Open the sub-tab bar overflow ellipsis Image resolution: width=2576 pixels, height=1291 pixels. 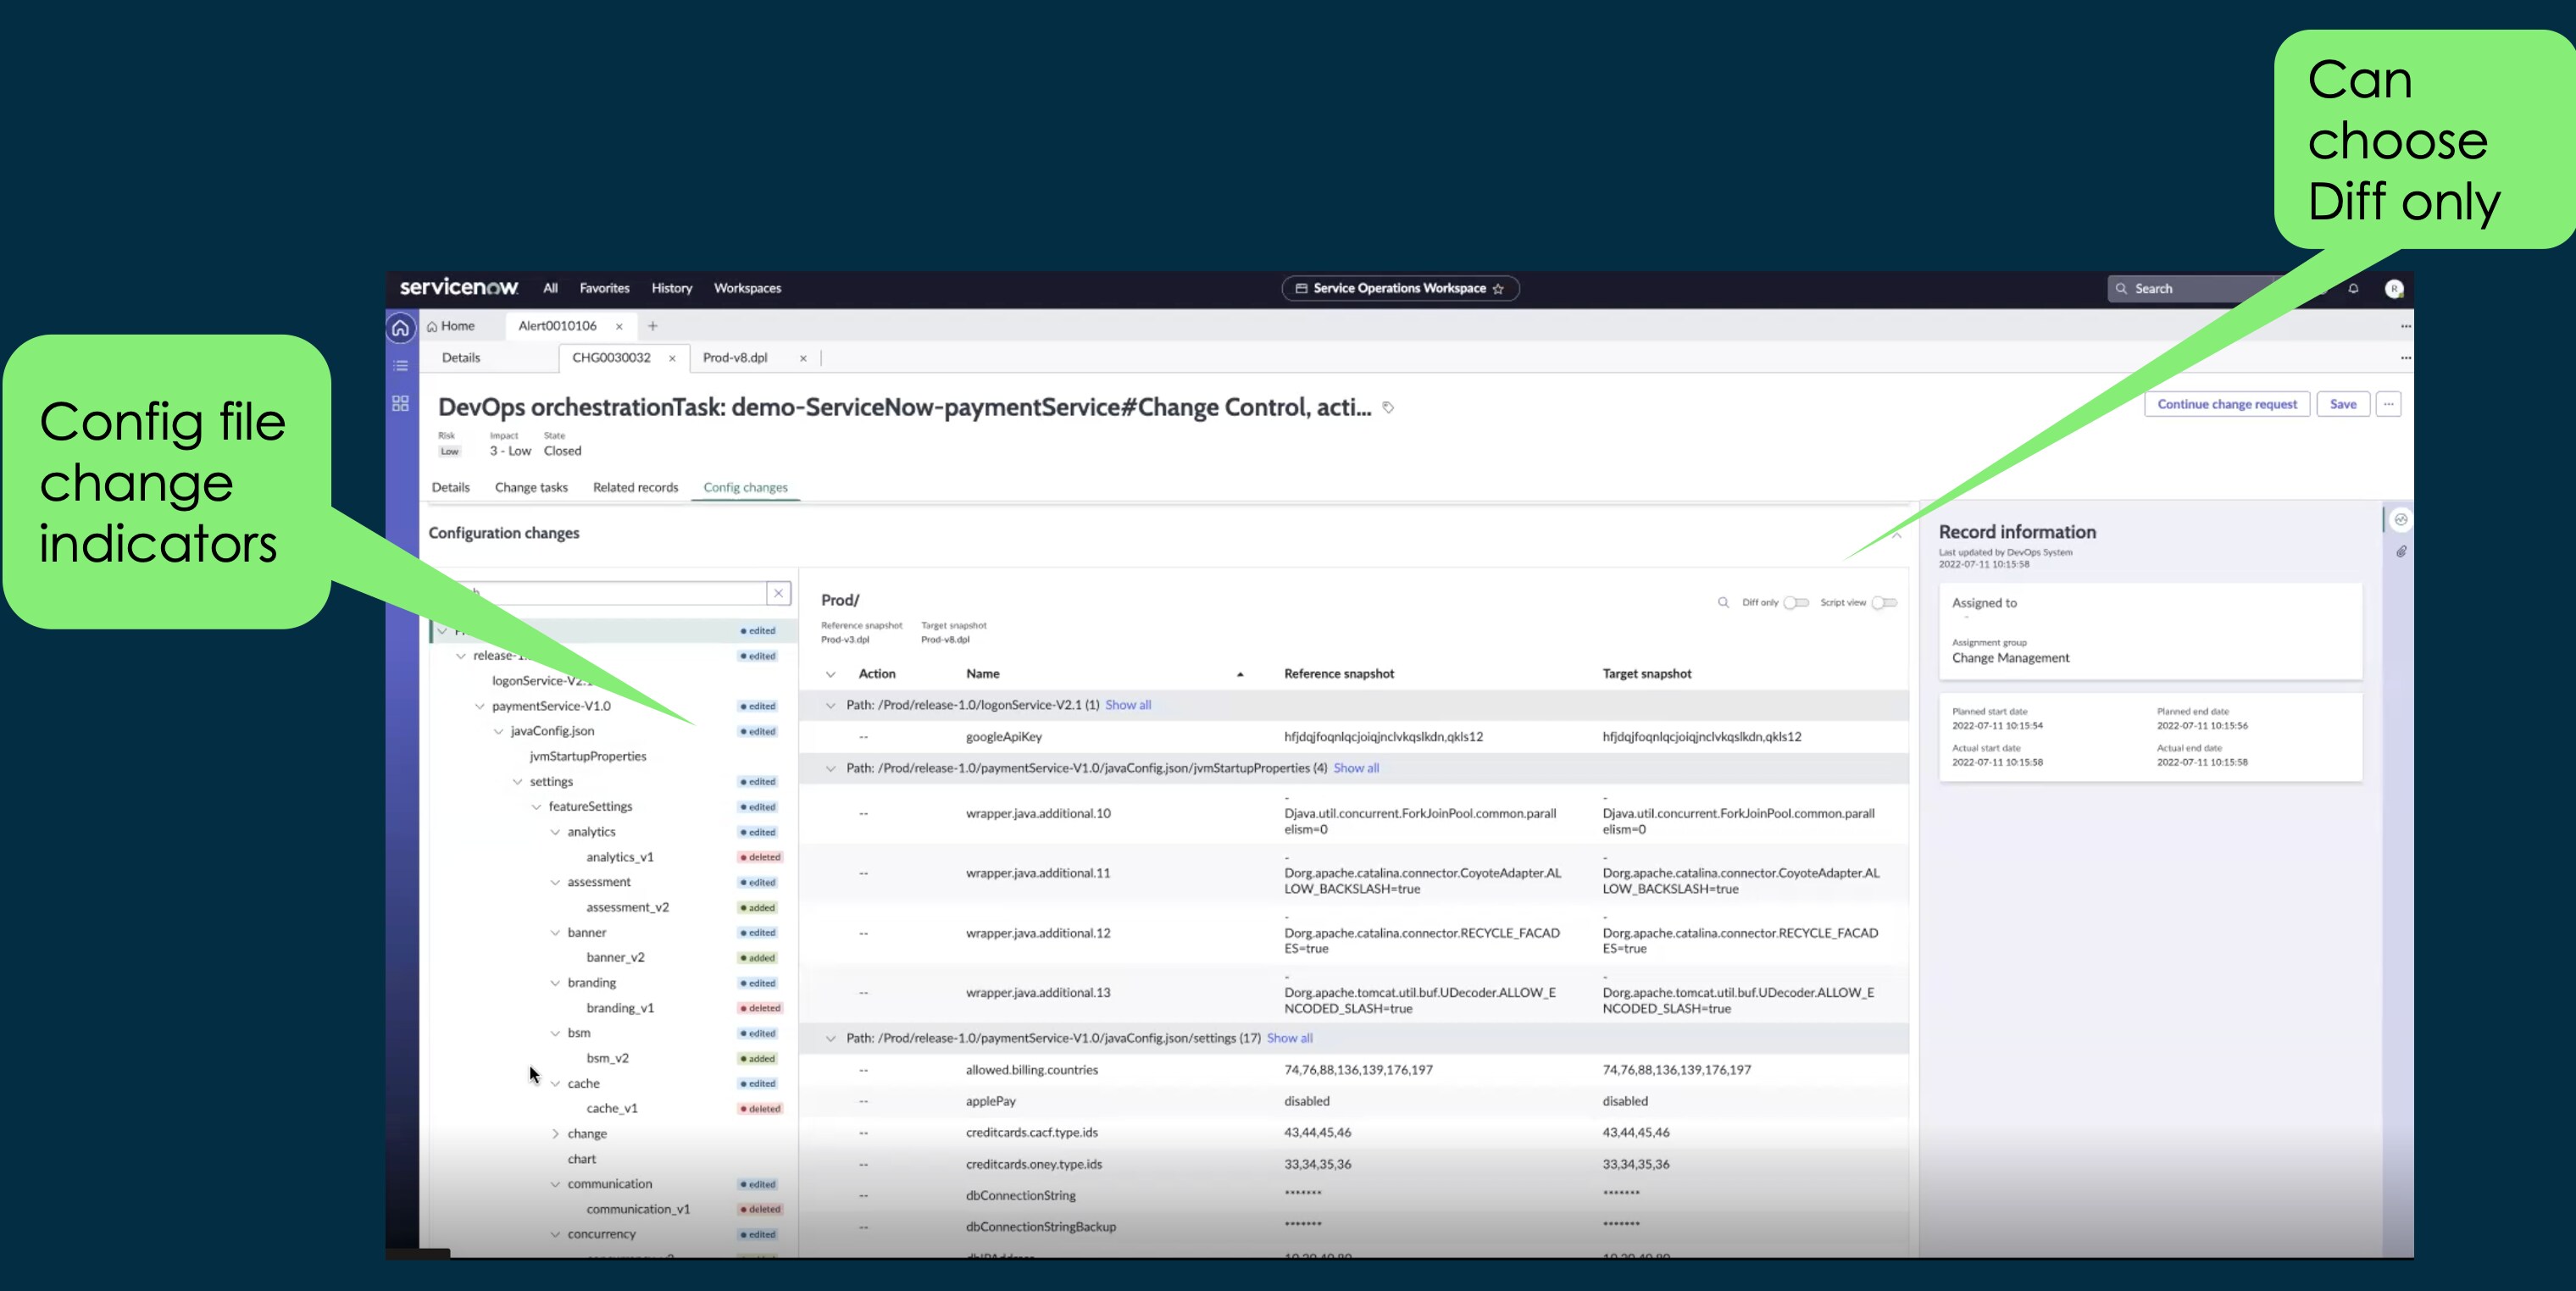[2405, 358]
